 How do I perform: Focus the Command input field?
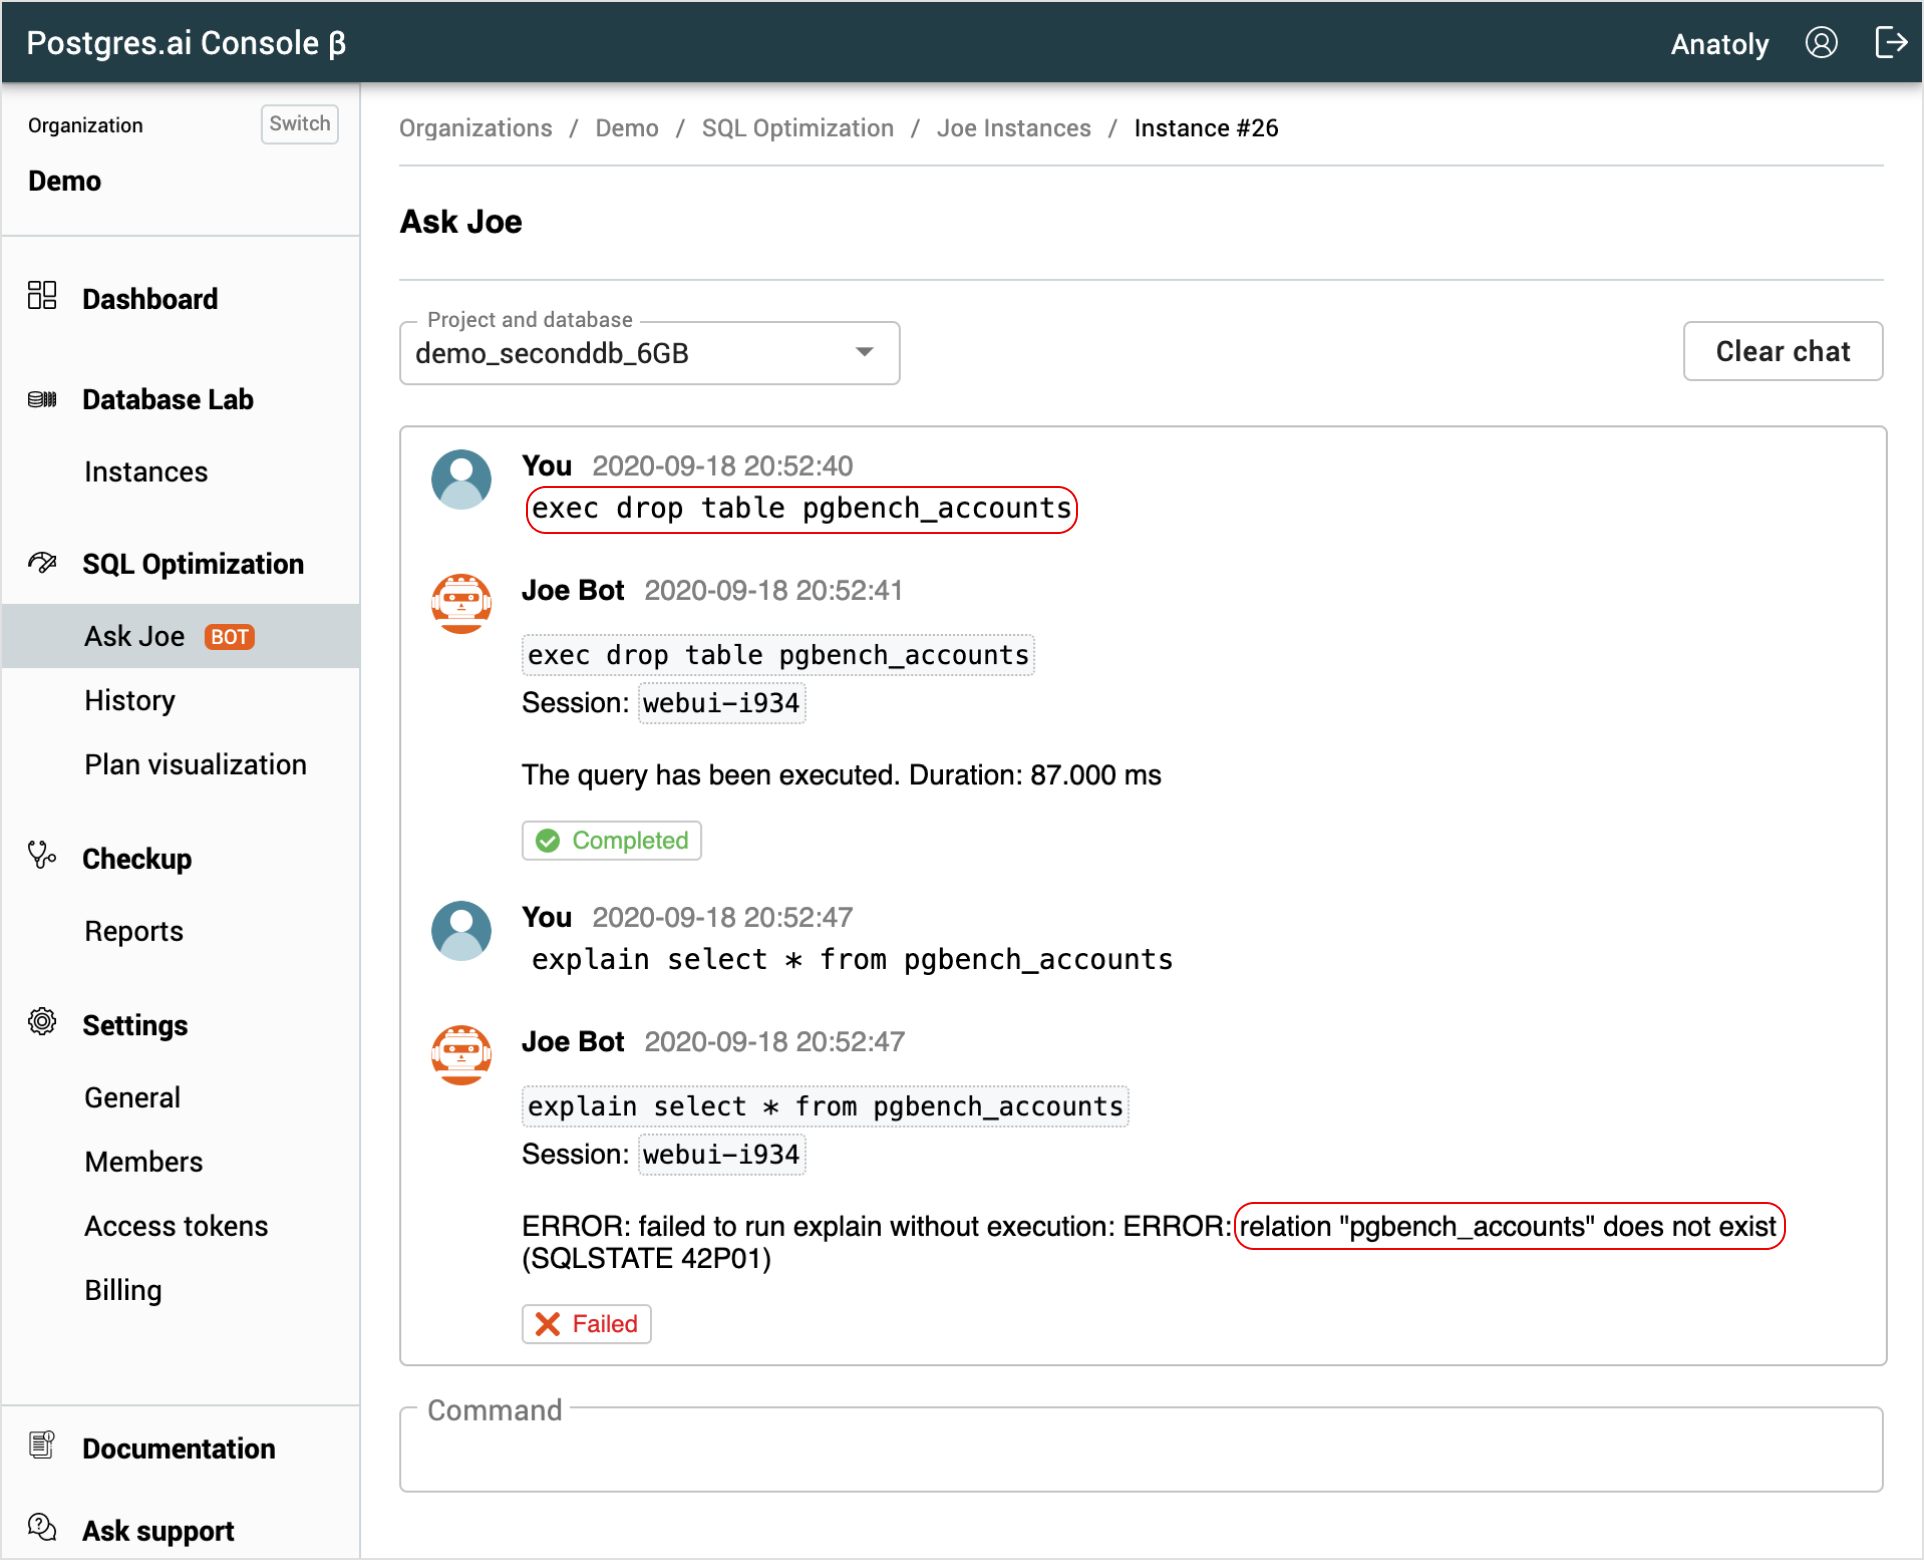point(1141,1450)
